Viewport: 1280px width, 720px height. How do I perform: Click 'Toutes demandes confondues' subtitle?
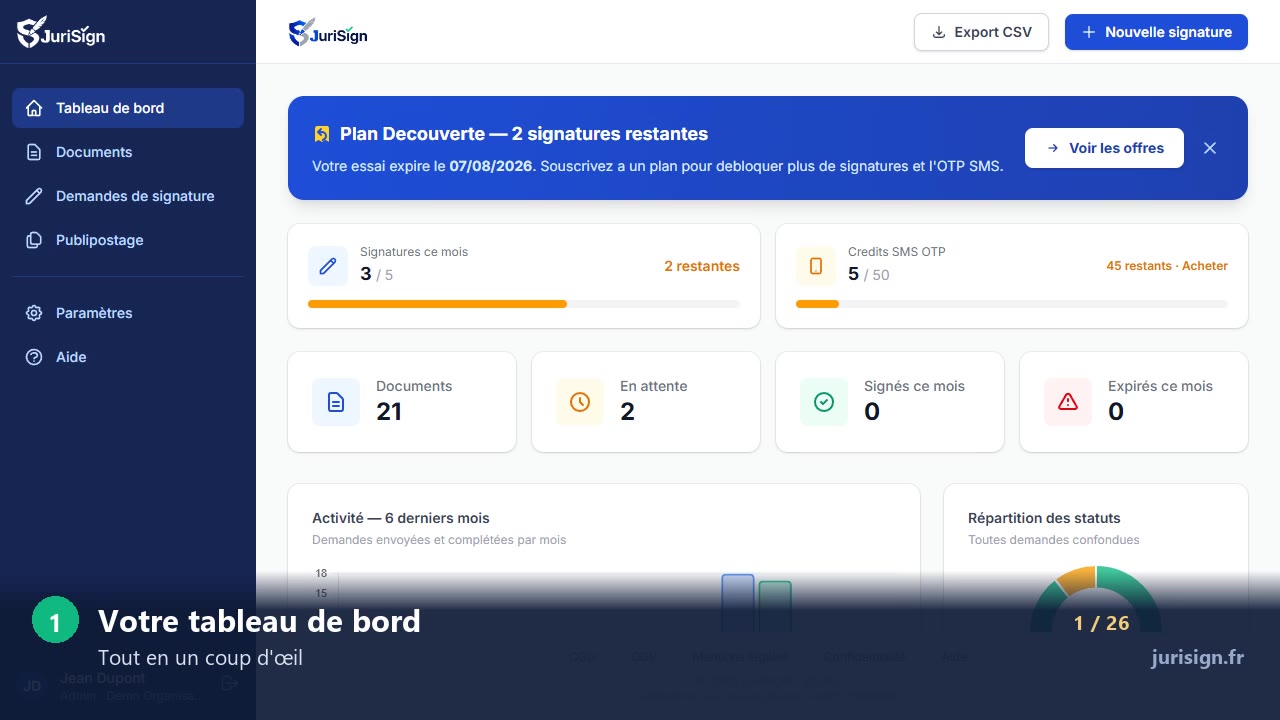[x=1053, y=540]
